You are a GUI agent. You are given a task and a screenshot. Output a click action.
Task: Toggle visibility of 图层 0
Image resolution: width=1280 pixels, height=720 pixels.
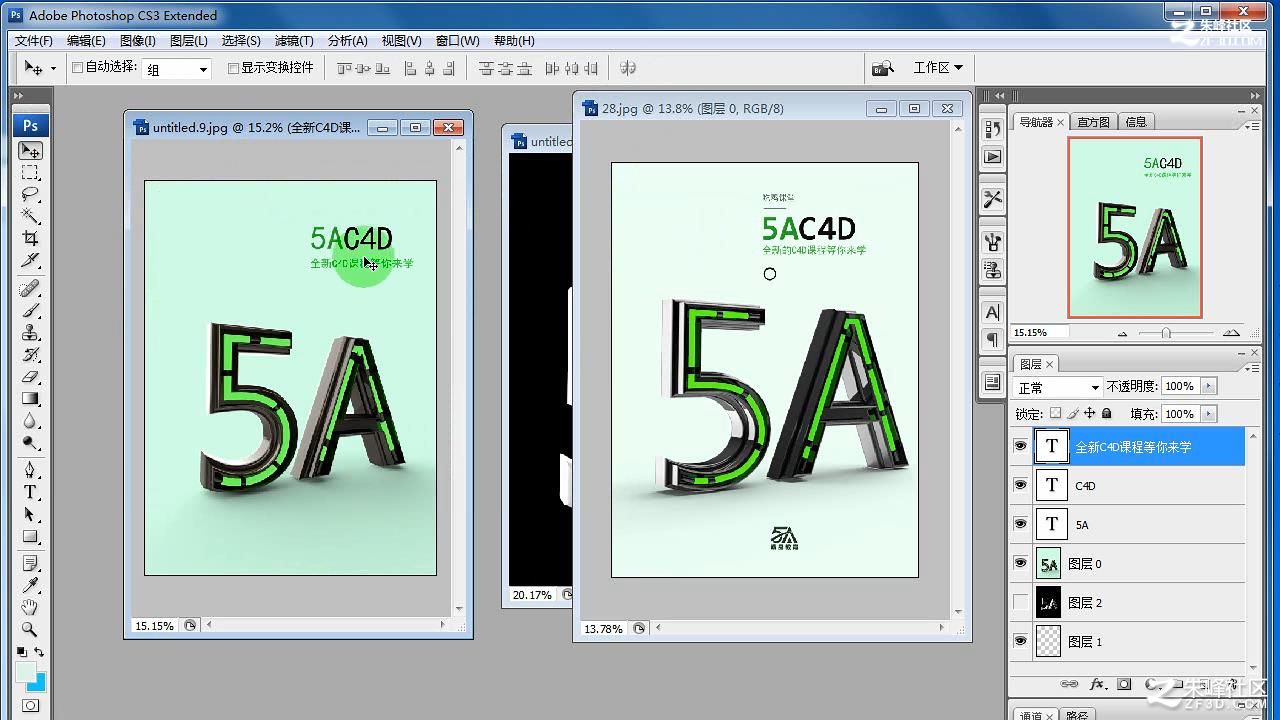click(x=1020, y=563)
